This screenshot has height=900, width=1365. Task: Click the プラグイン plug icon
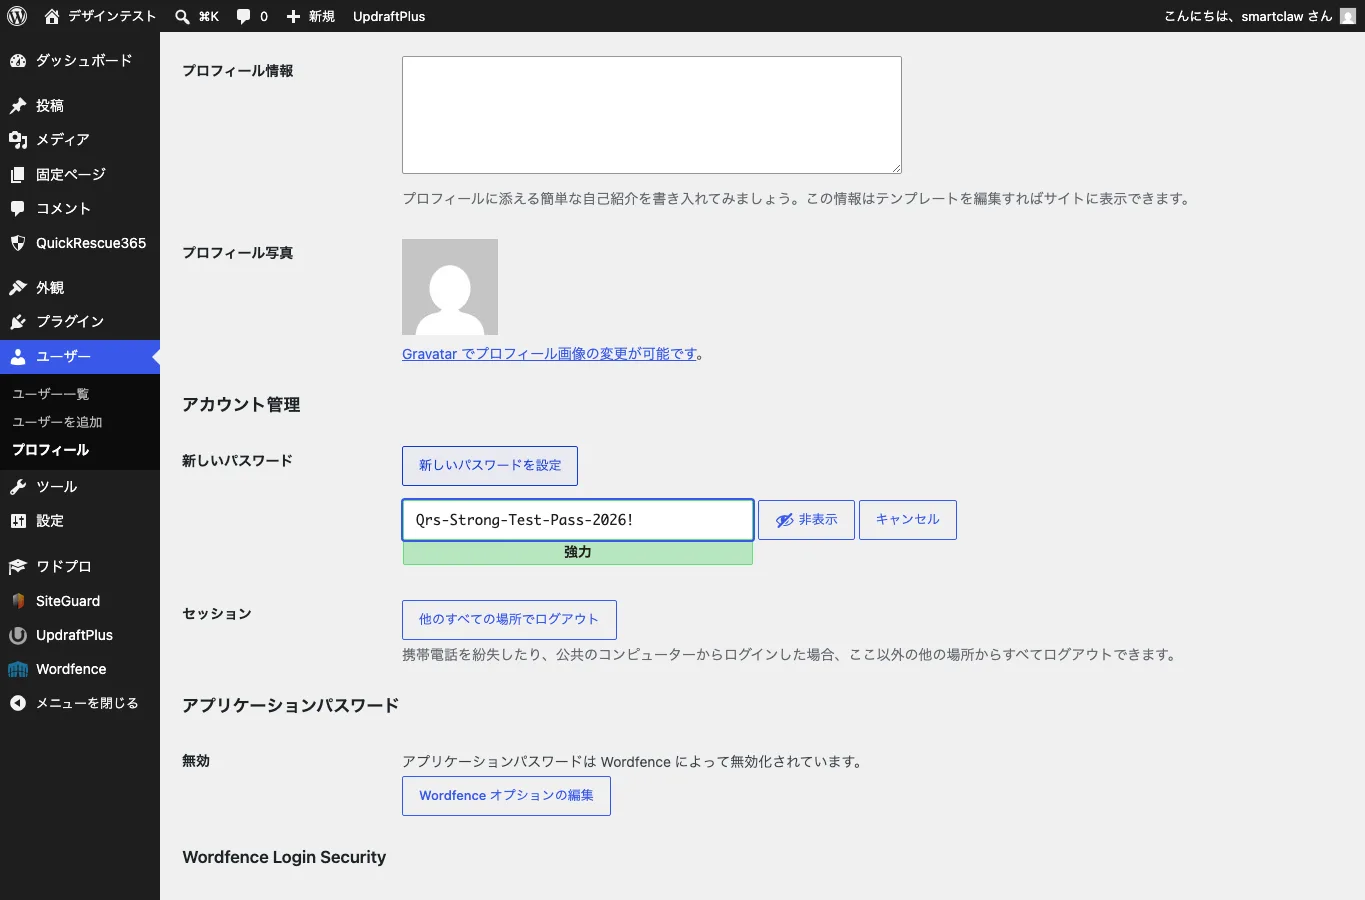[18, 322]
